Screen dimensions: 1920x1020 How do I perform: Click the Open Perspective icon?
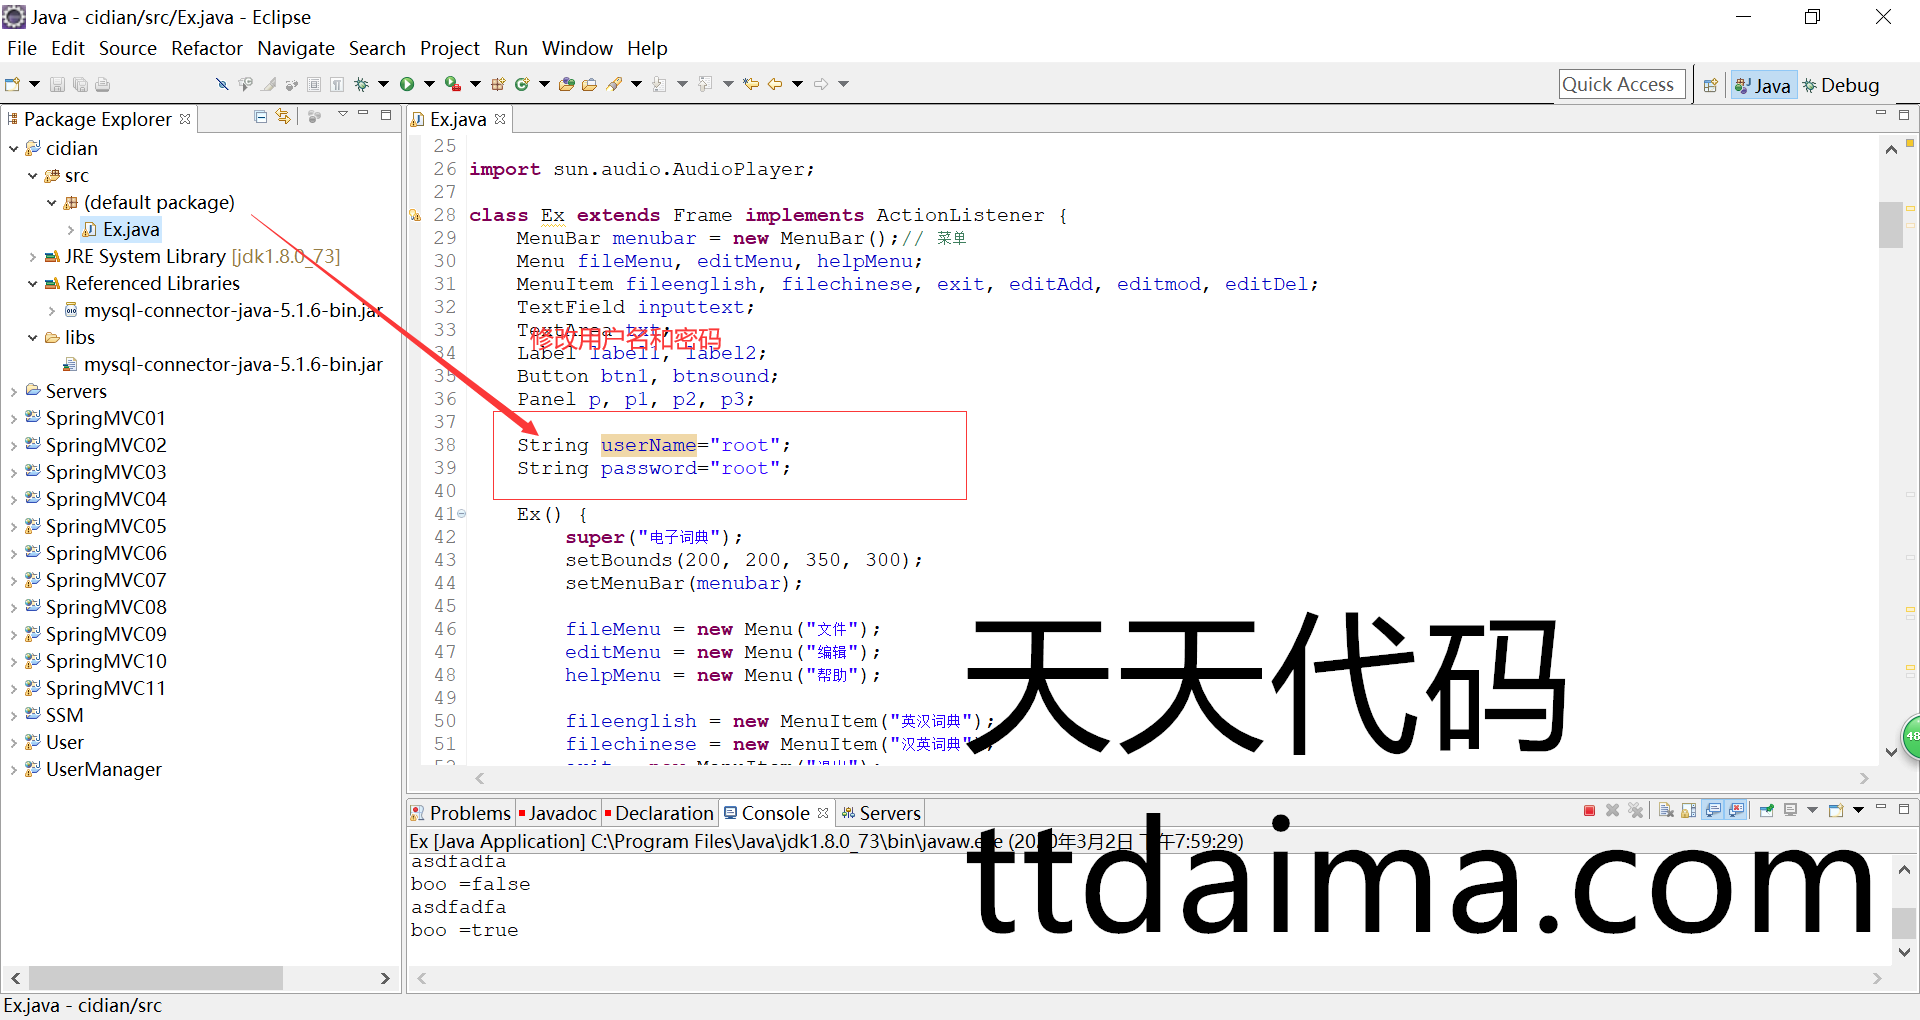click(x=1710, y=85)
